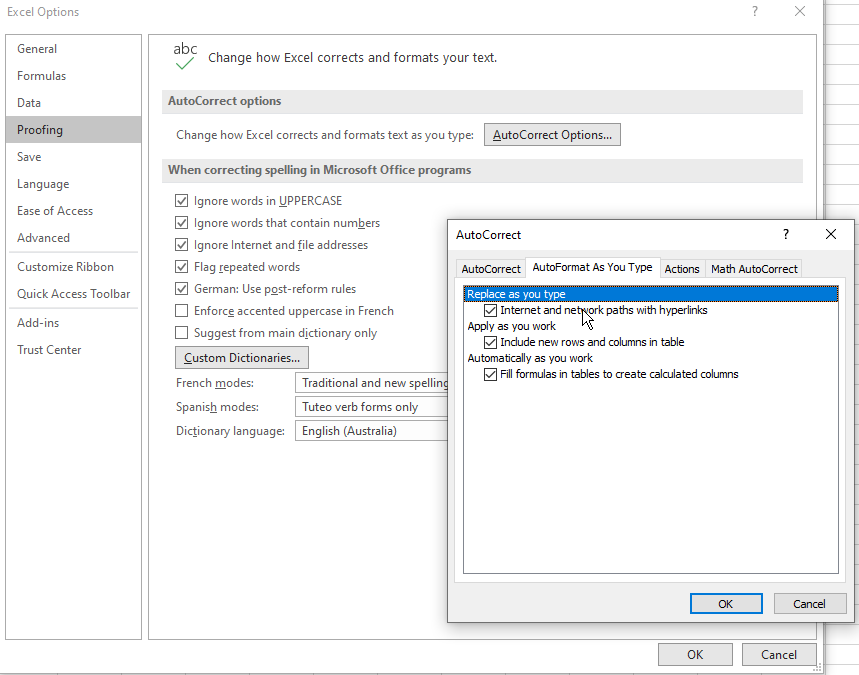Viewport: 859px width, 675px height.
Task: Open the Spanish modes dropdown
Action: (x=371, y=407)
